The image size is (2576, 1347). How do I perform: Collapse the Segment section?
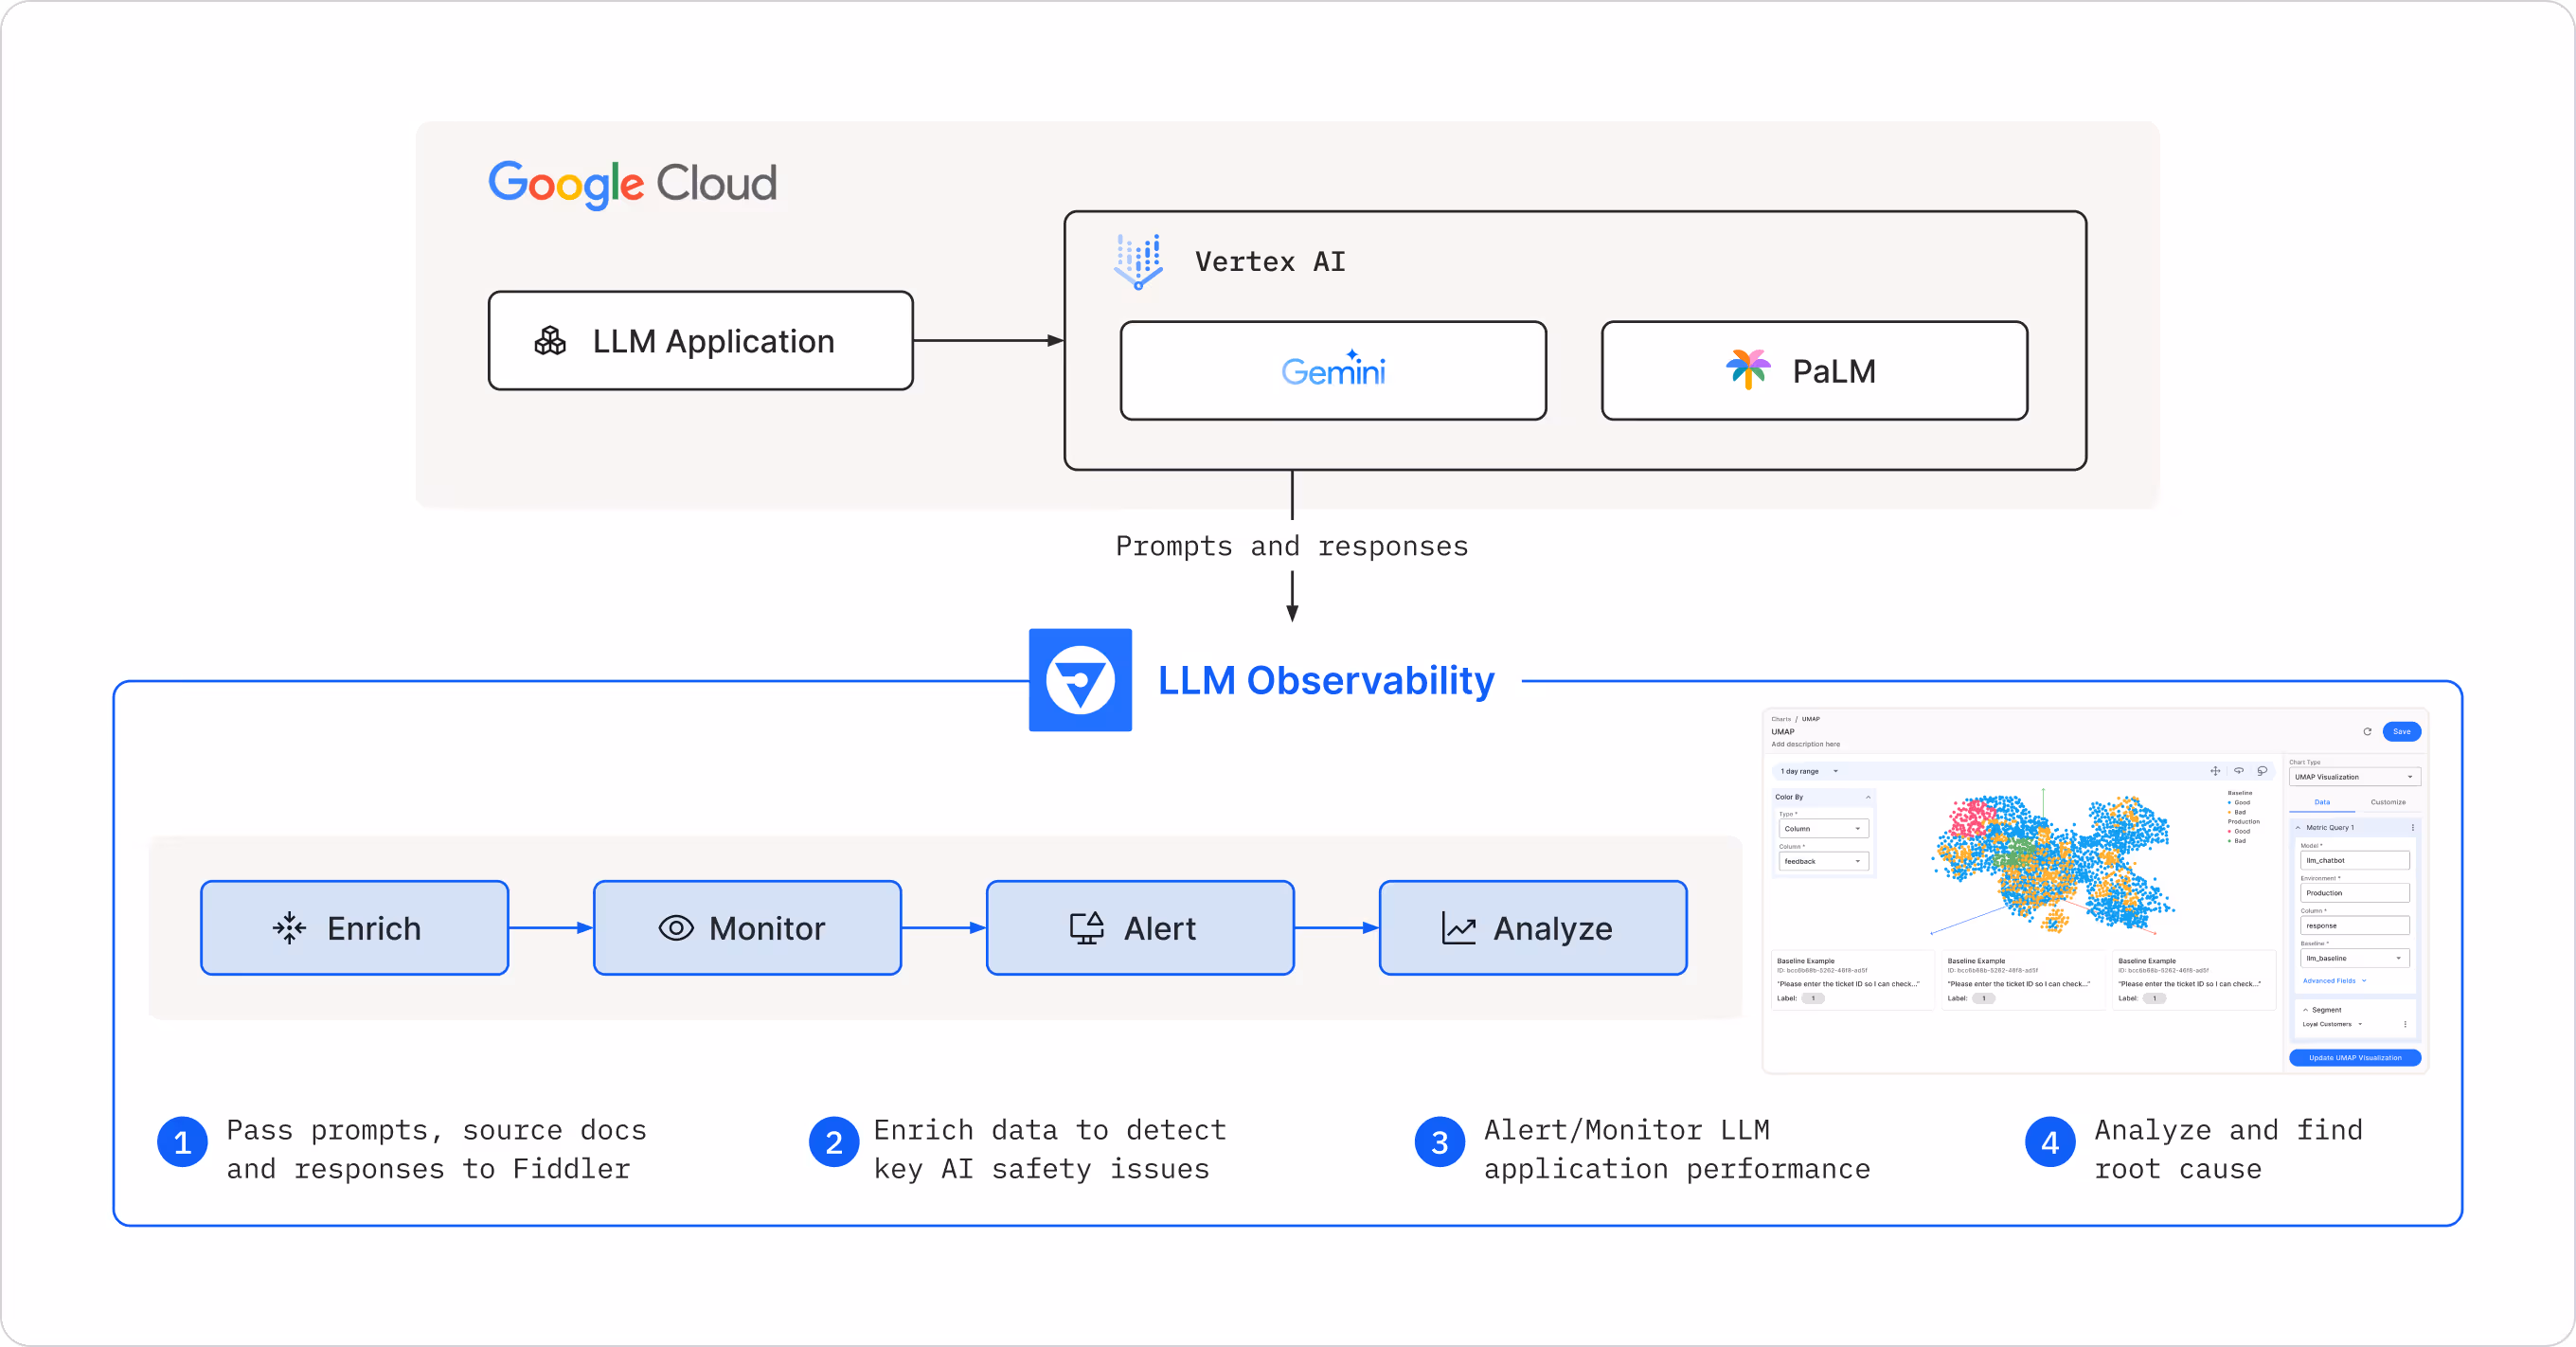(2305, 1010)
